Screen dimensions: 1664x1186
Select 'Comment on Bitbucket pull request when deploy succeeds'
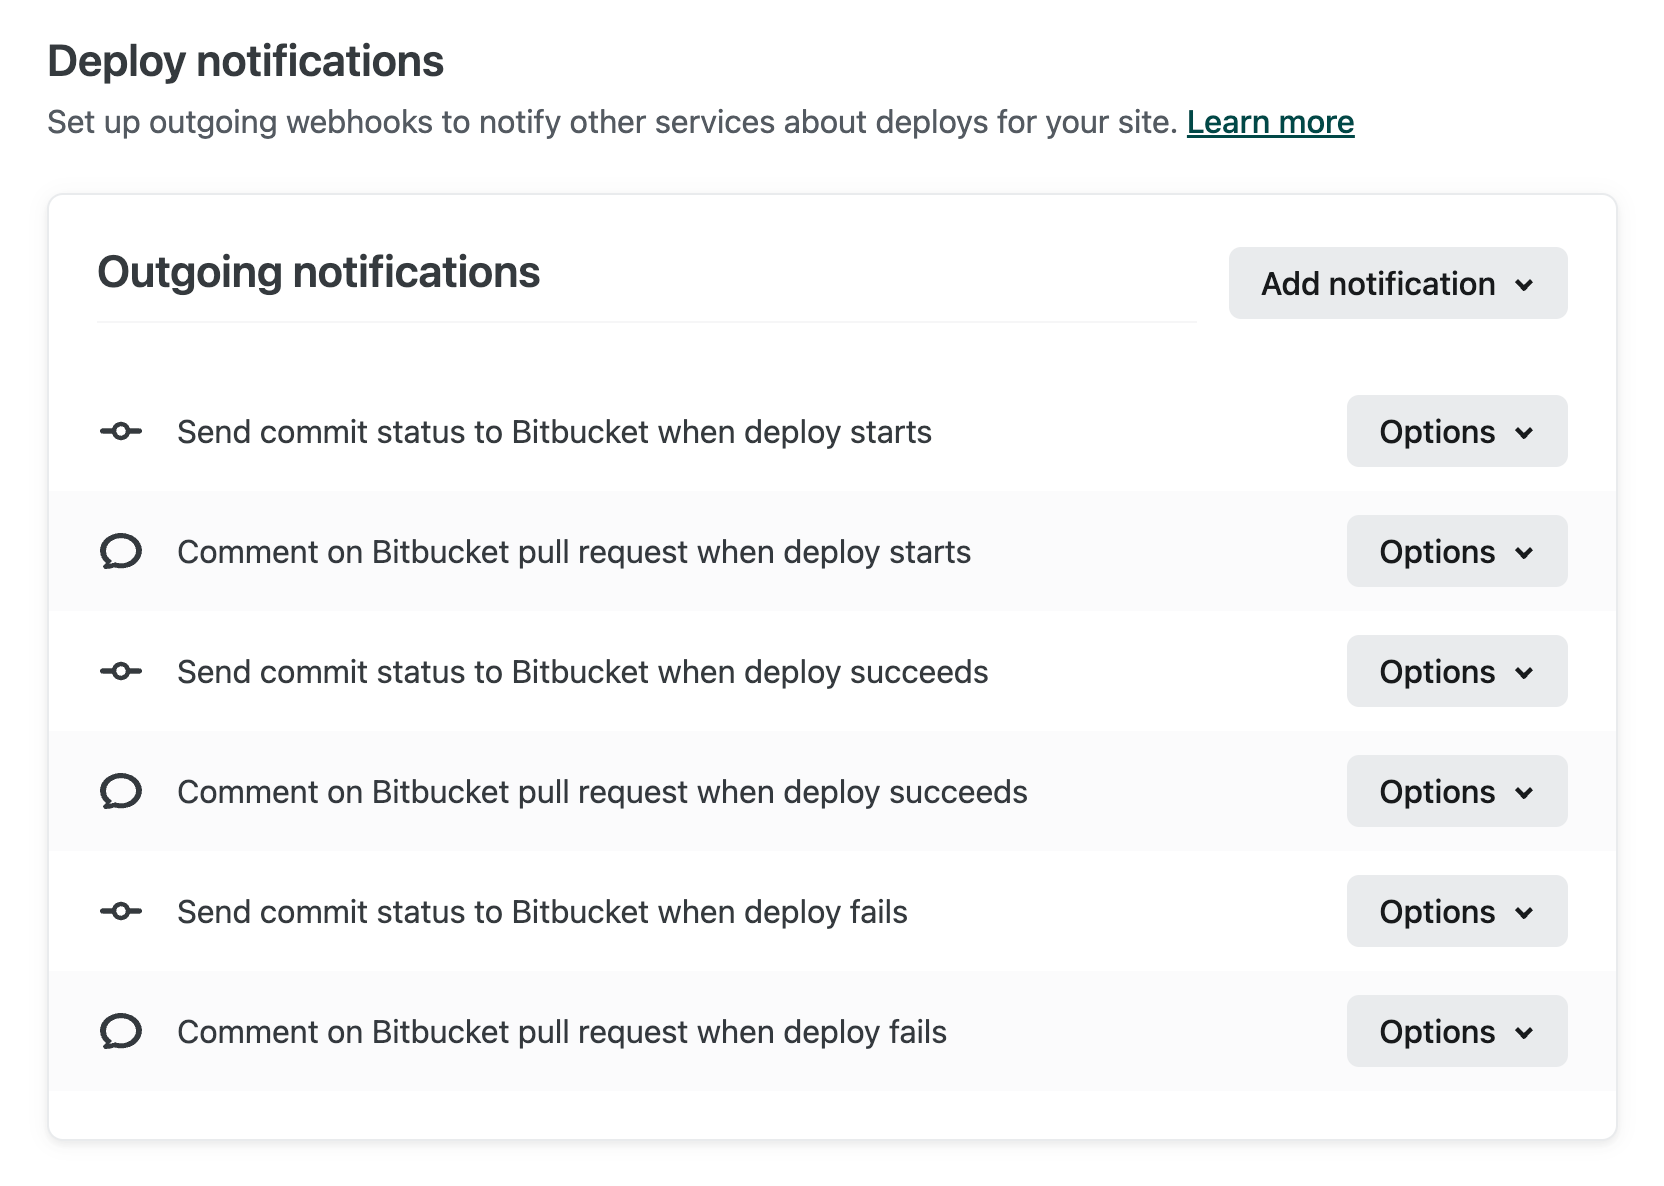point(602,792)
